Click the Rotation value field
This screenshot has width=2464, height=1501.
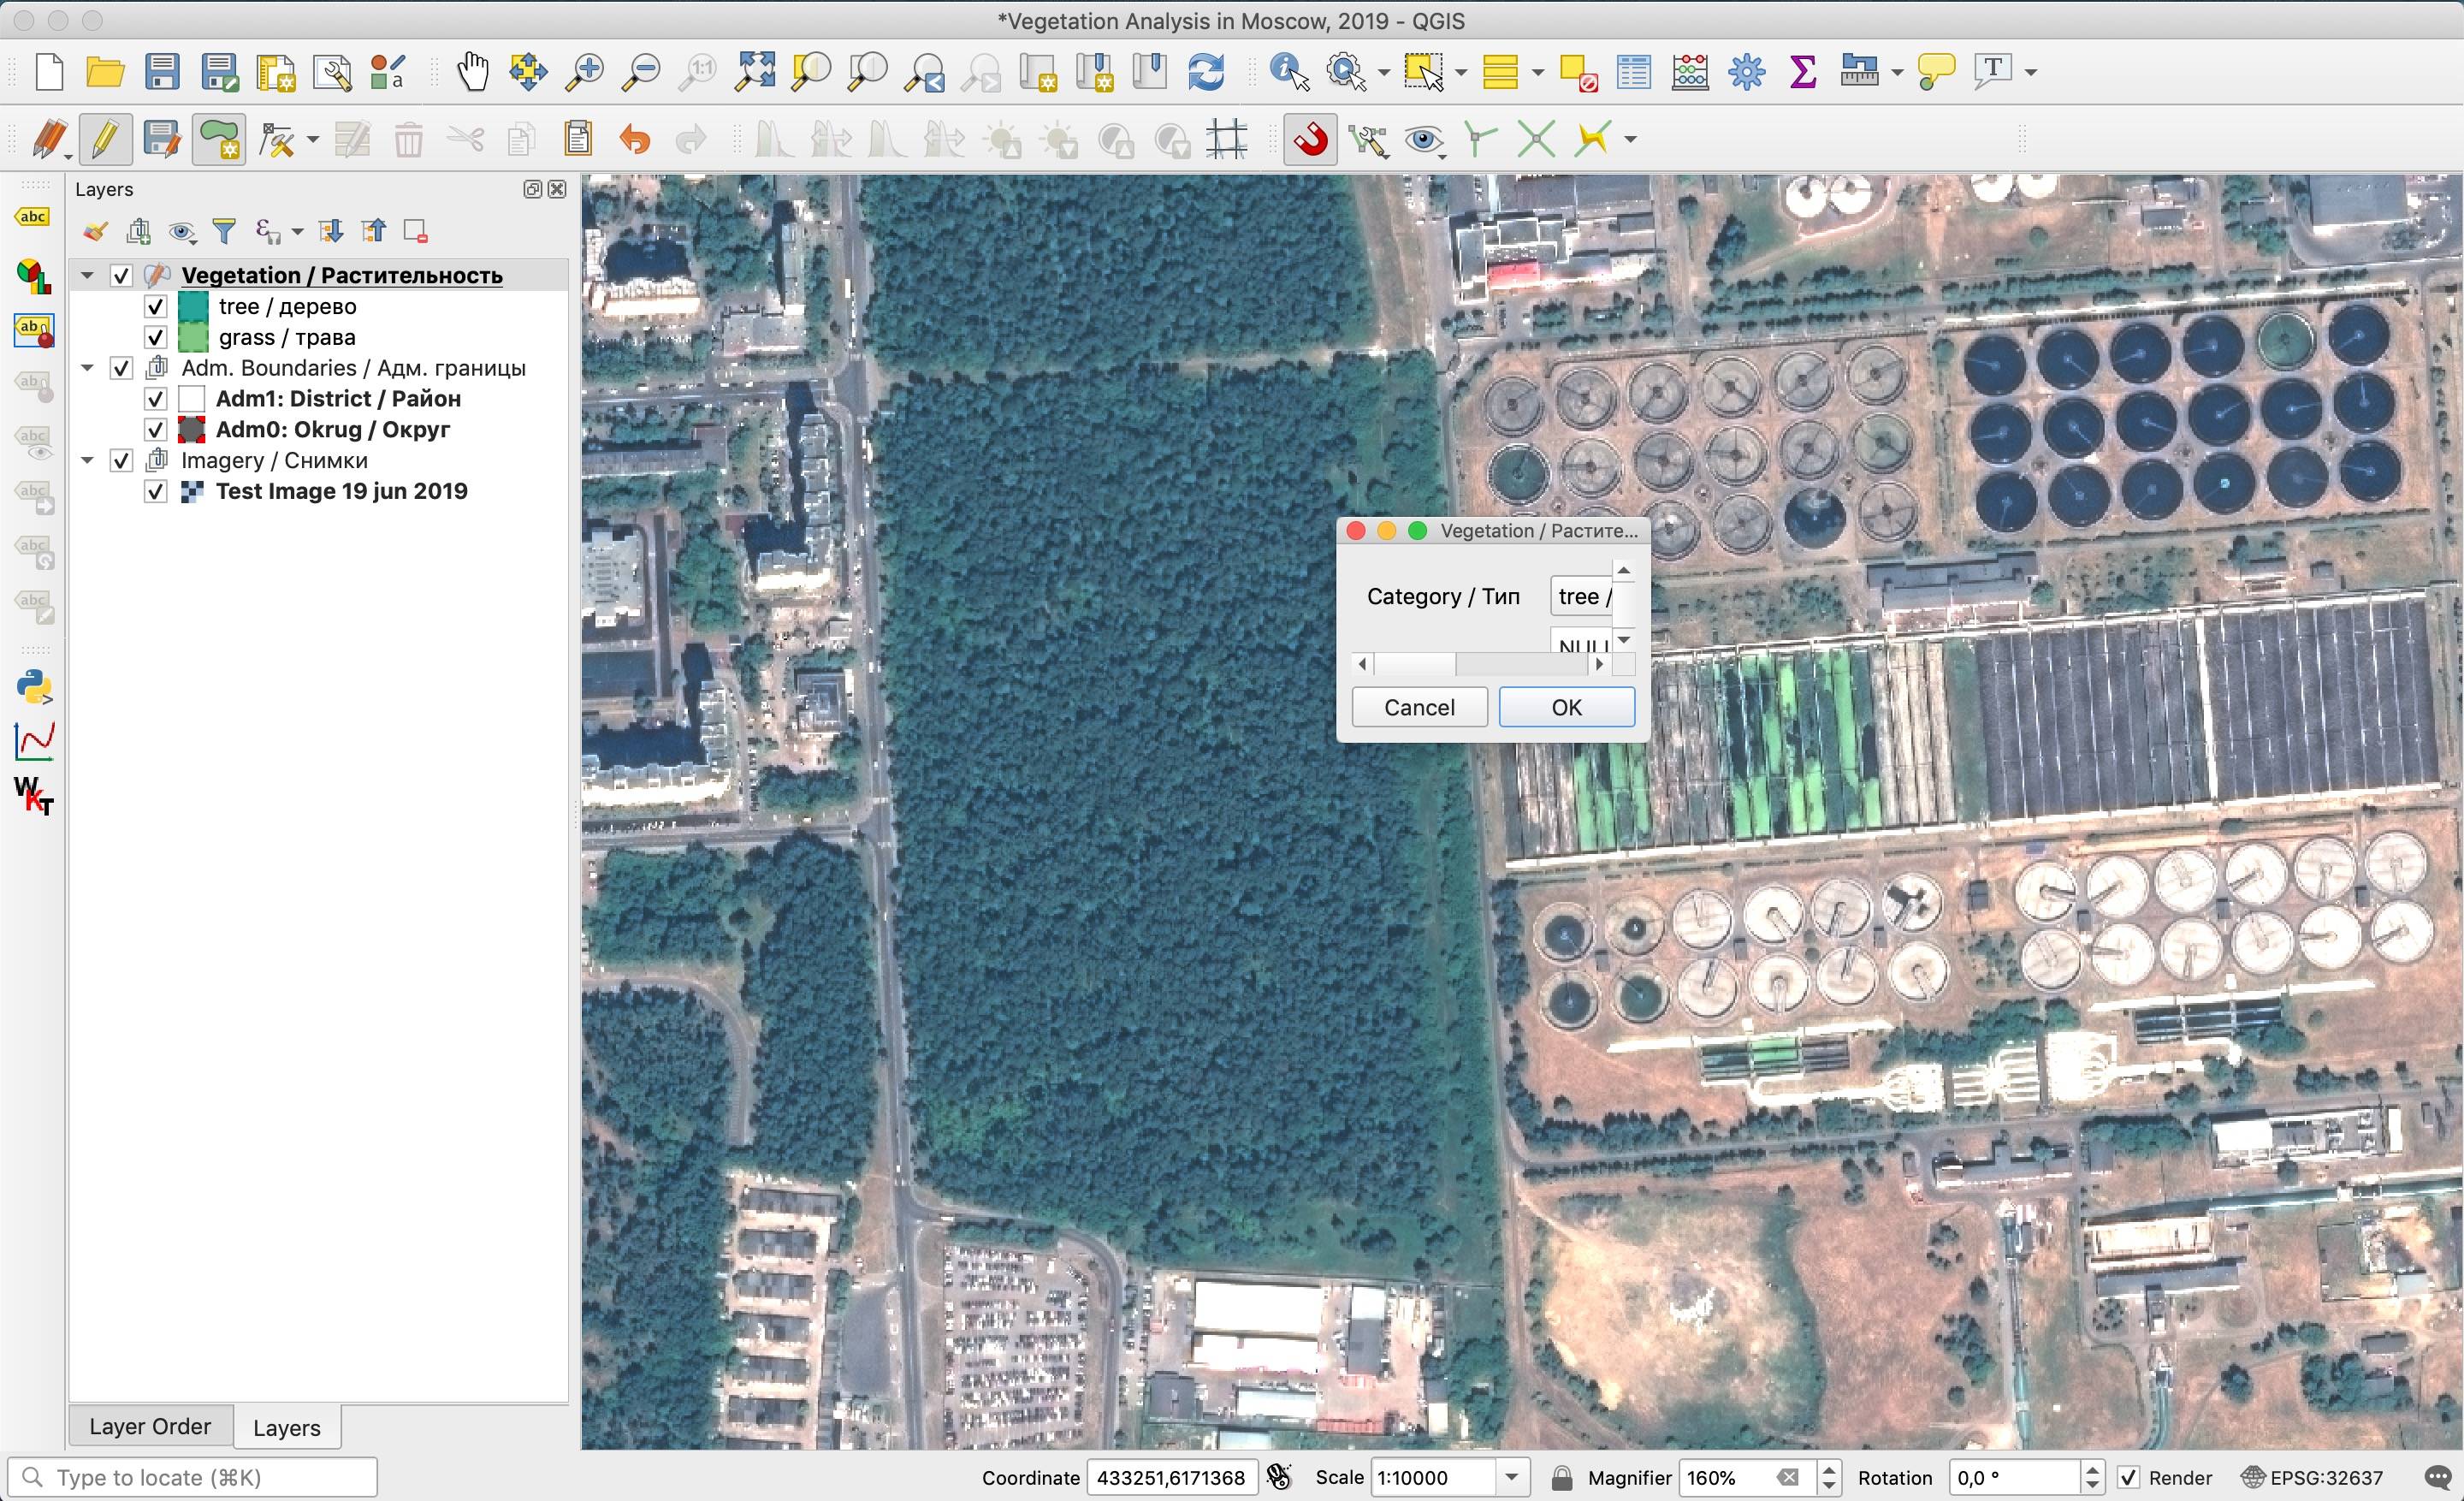point(2014,1478)
